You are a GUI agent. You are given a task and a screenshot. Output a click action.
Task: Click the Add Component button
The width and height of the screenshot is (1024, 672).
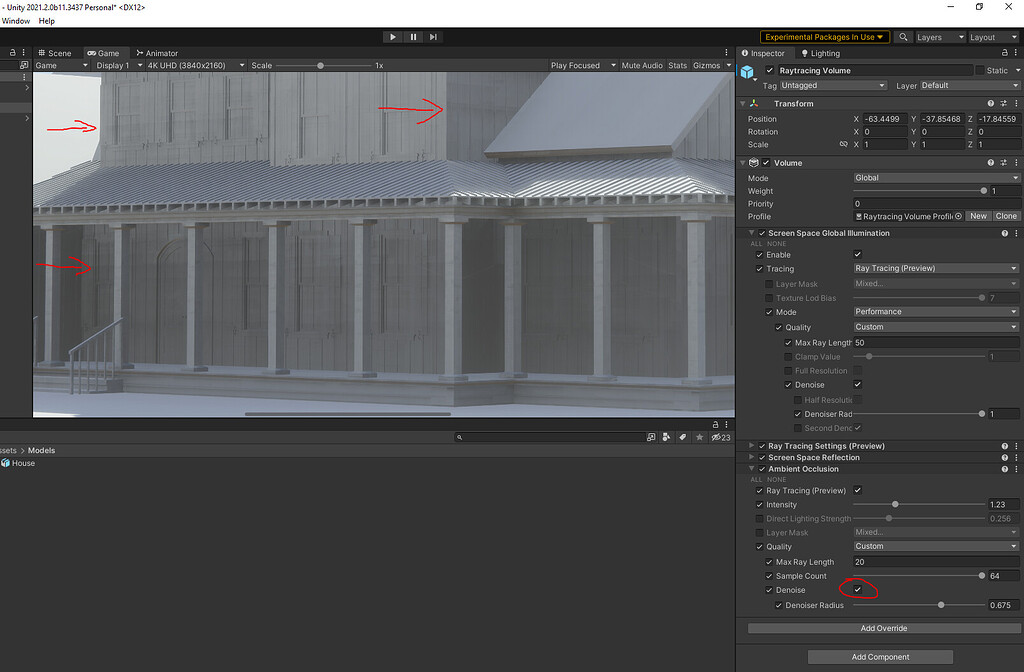click(x=880, y=657)
